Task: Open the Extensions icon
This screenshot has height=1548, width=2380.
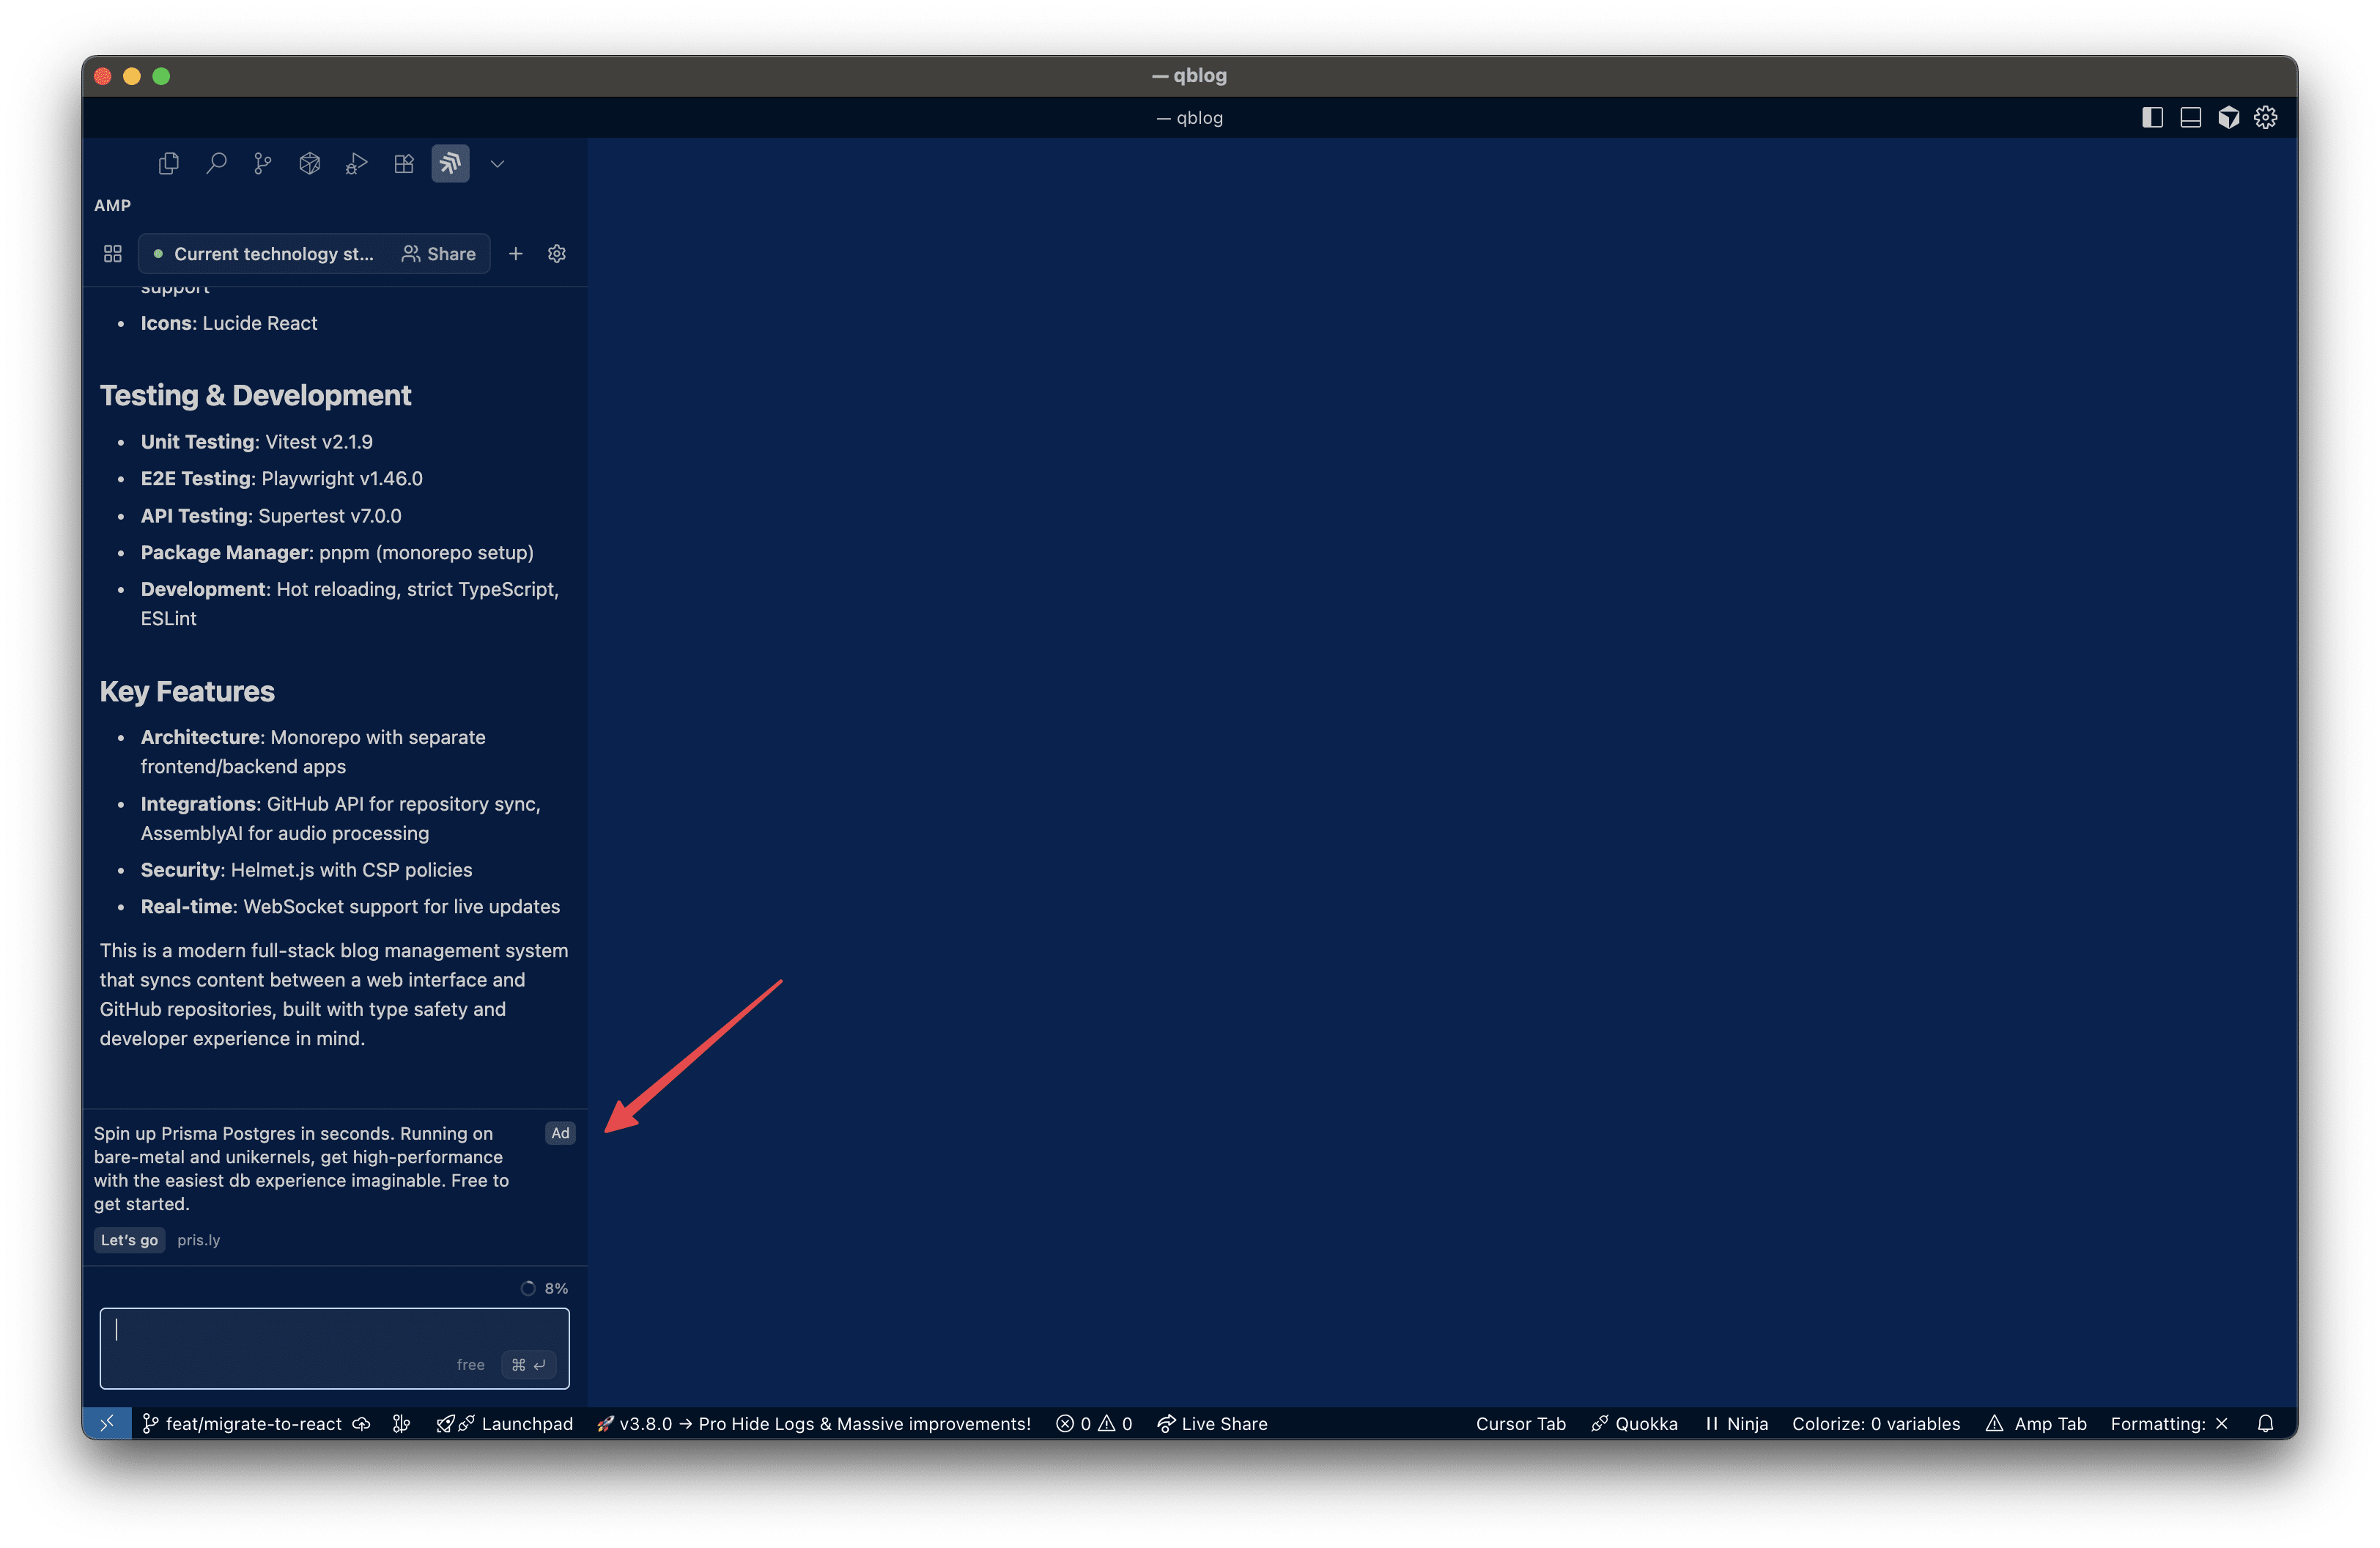Action: [x=404, y=163]
